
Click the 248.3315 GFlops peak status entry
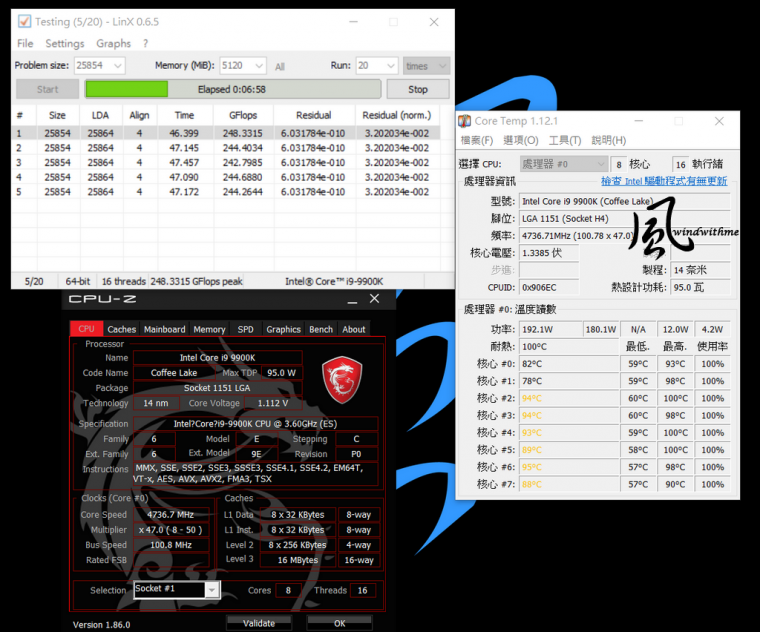click(196, 281)
